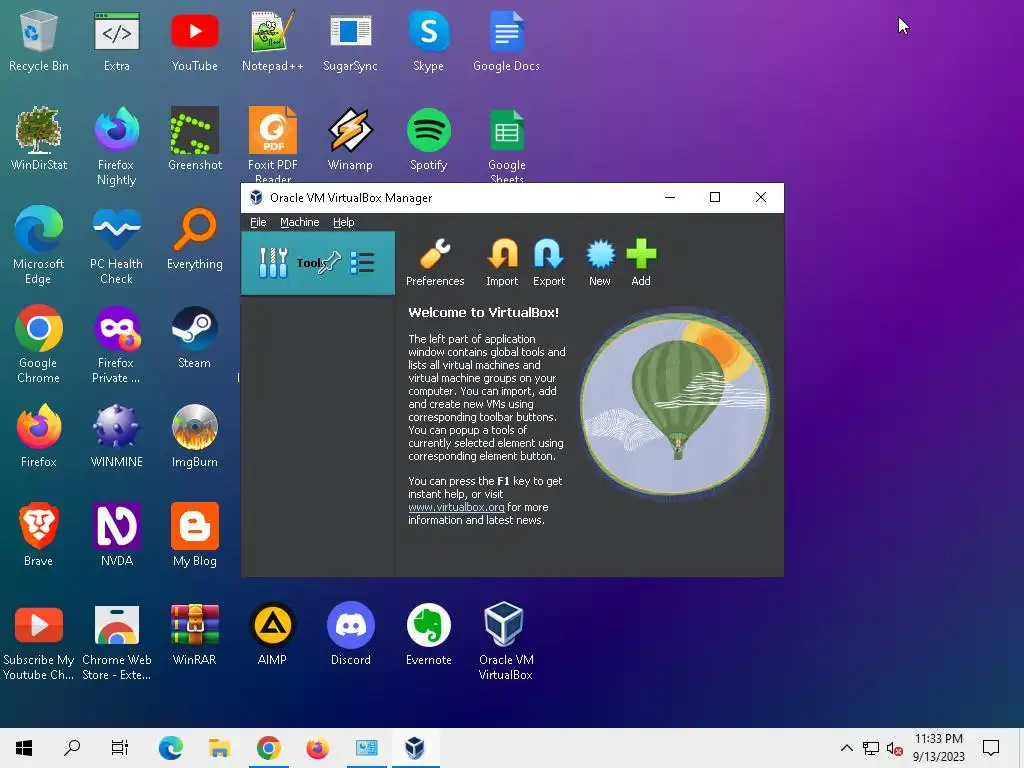Switch to Chrome on the taskbar
This screenshot has width=1024, height=768.
point(268,748)
